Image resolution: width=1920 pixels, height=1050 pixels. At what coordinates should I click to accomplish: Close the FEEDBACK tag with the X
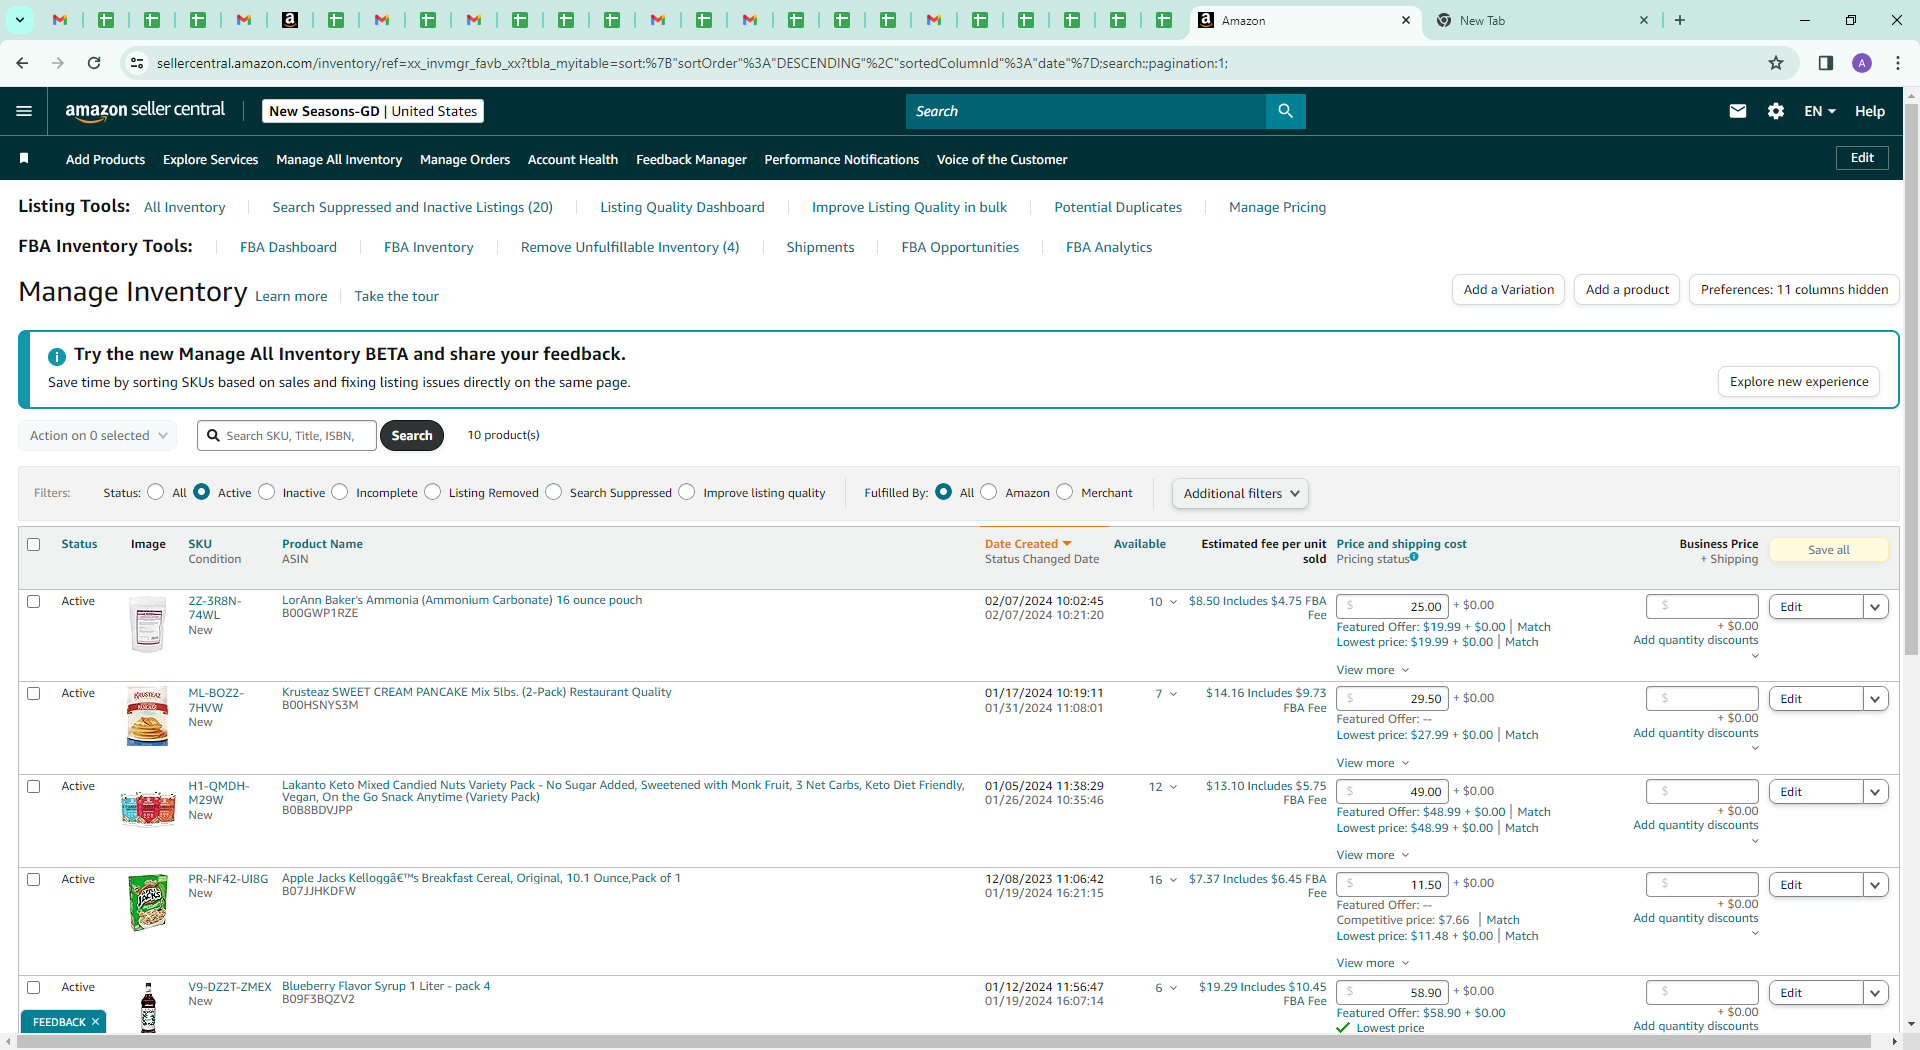tap(96, 1022)
